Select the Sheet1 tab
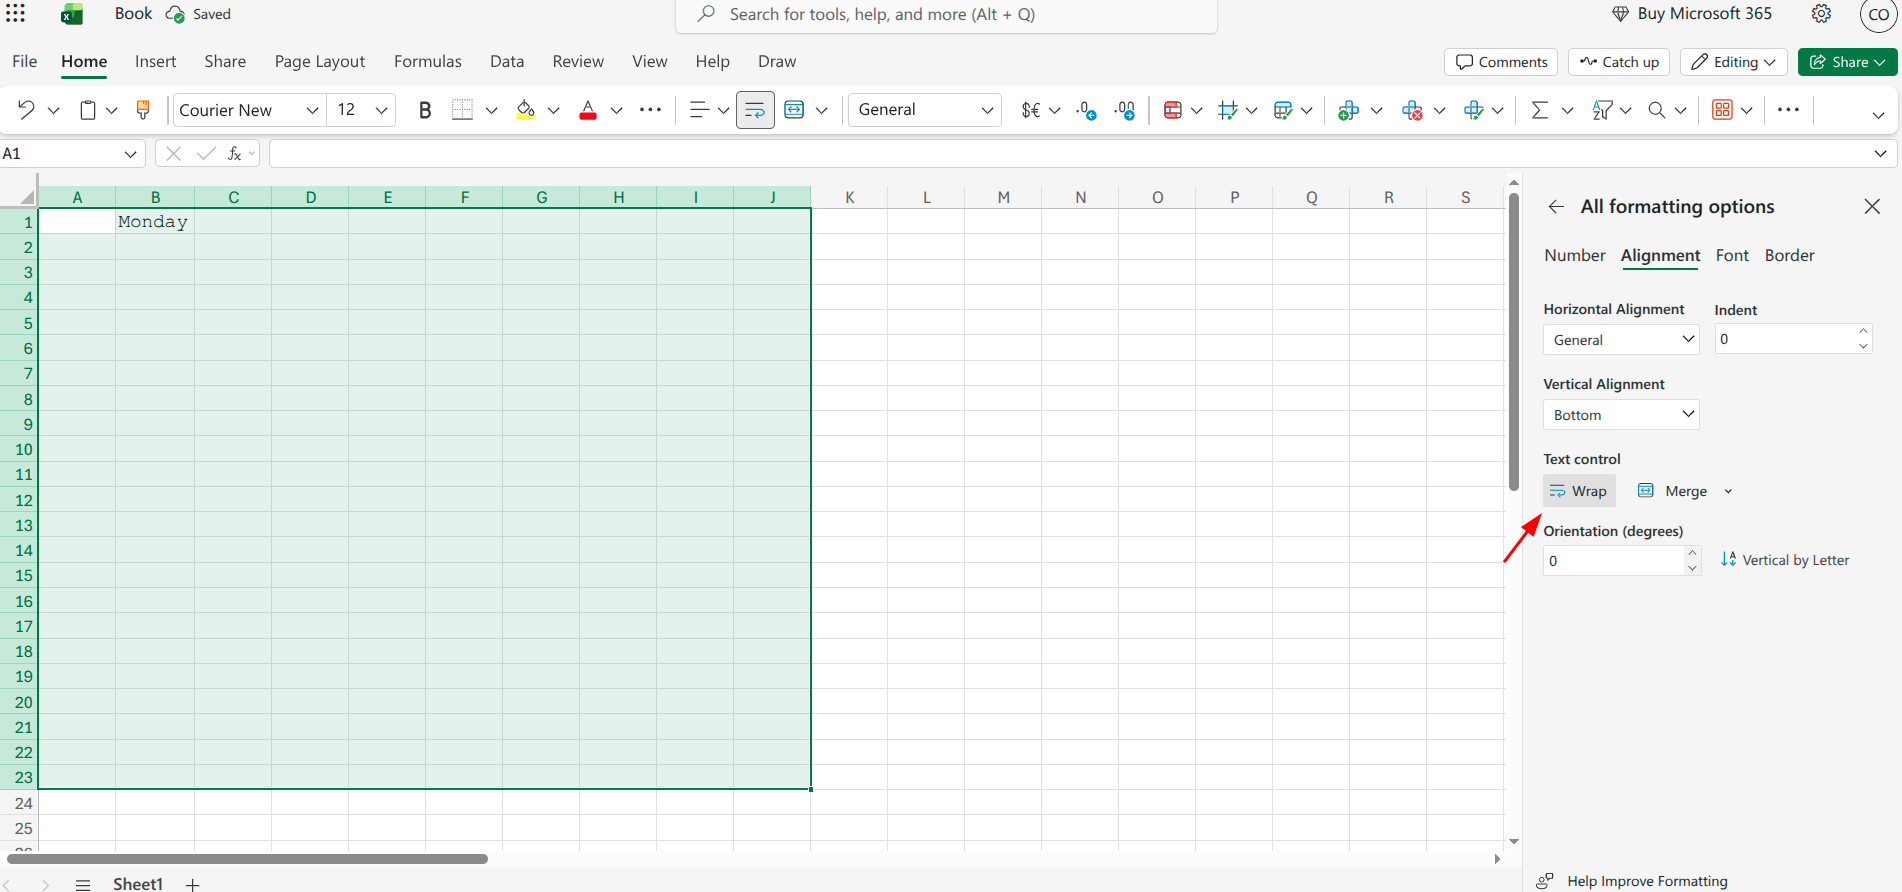 coord(137,883)
